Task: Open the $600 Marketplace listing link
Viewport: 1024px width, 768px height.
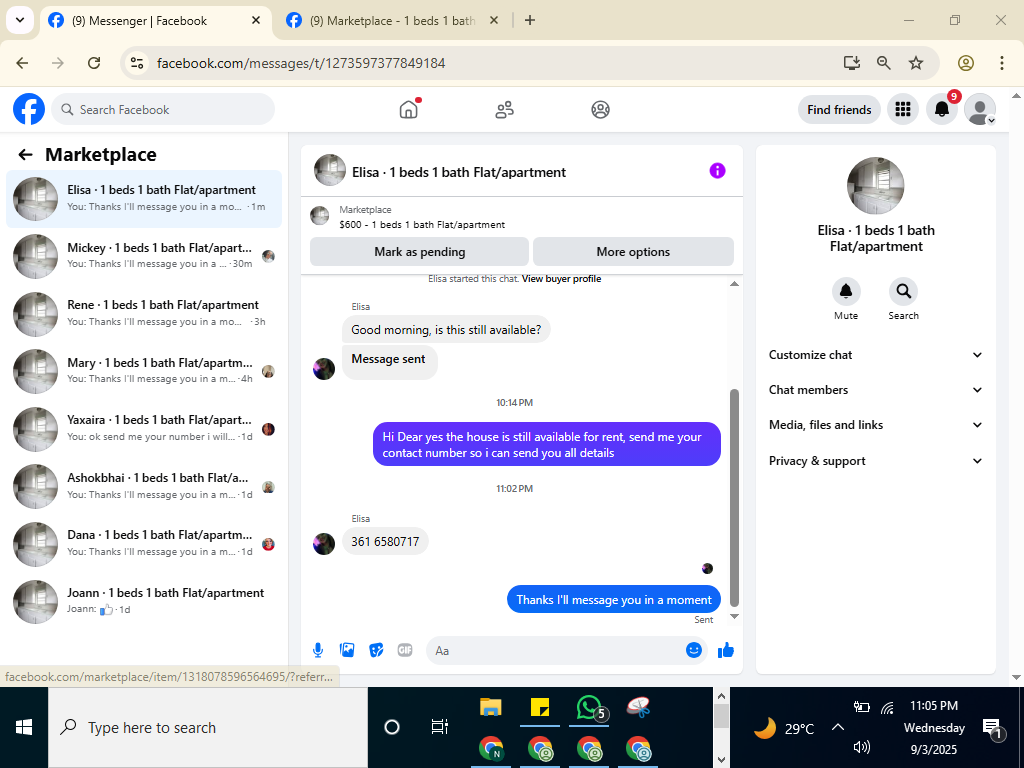Action: pos(422,225)
